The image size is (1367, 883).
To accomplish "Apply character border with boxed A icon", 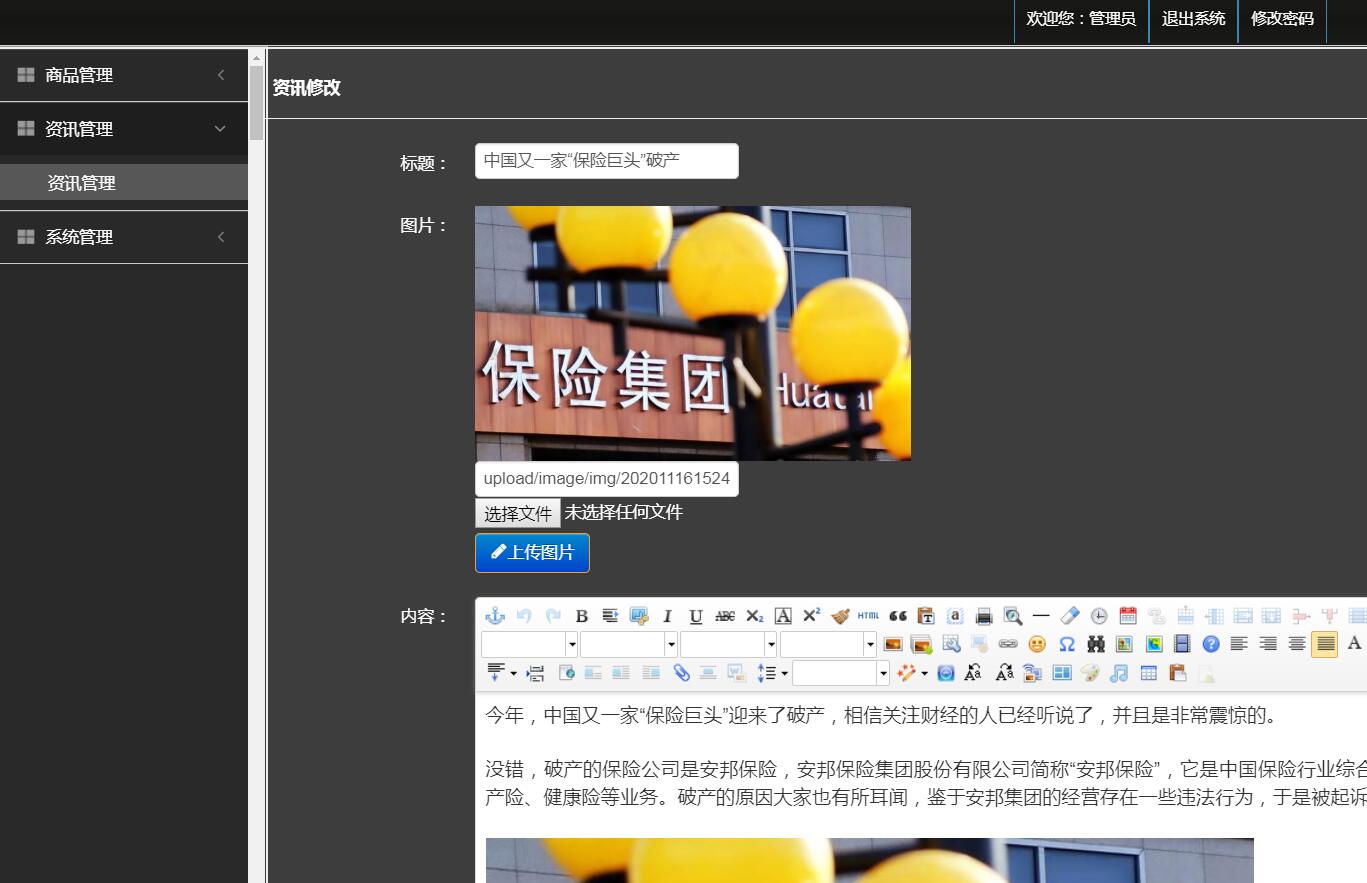I will (x=783, y=616).
